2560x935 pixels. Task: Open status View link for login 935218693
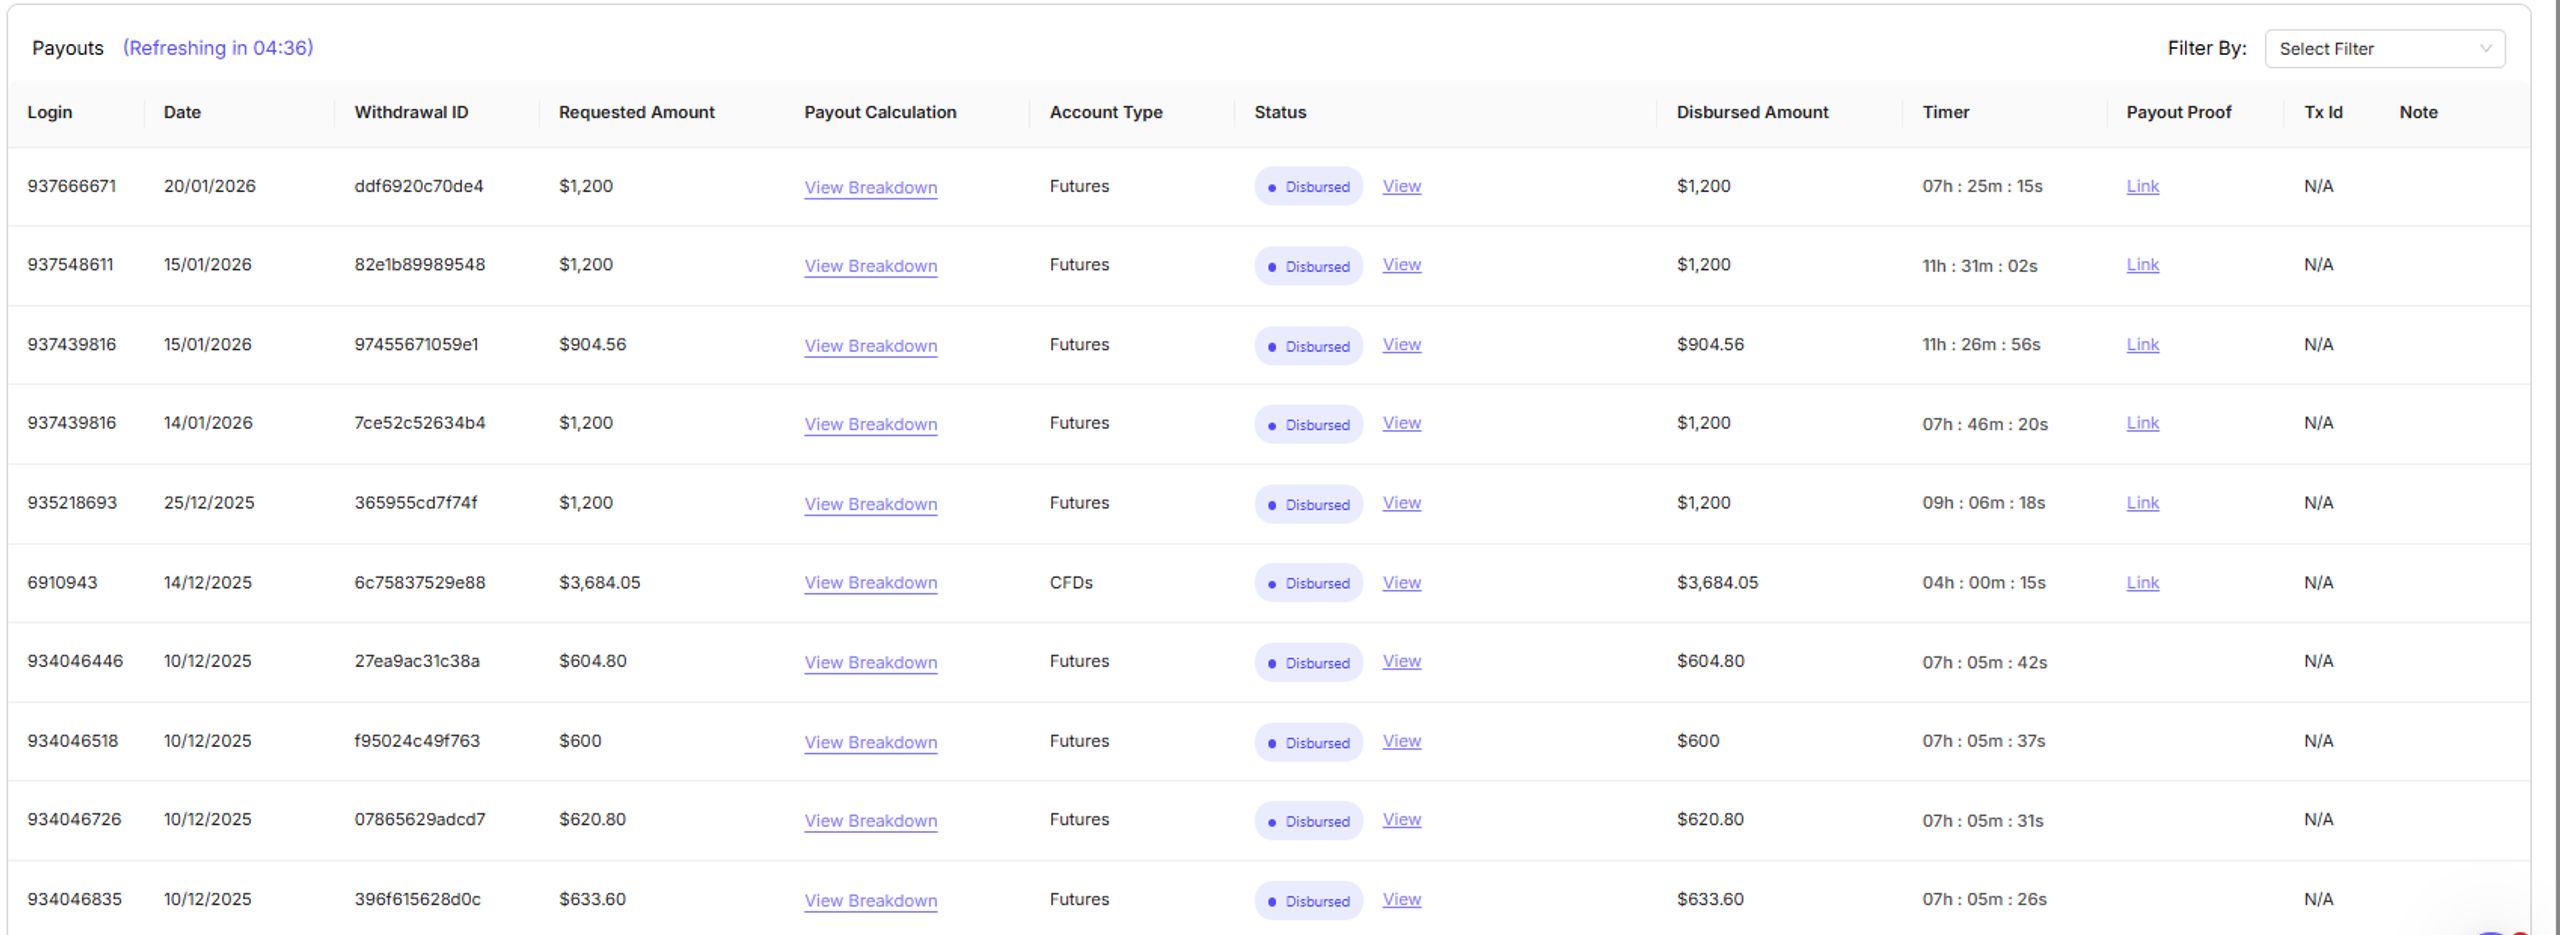point(1401,503)
